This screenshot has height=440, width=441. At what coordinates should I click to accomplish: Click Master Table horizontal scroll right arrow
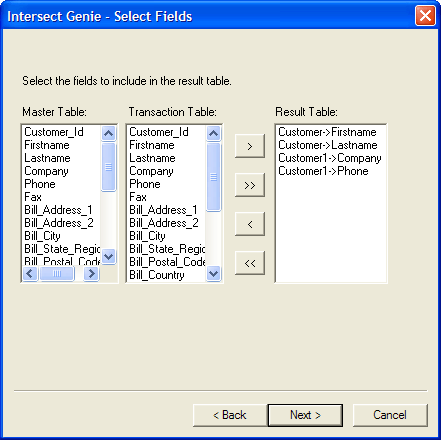pos(91,274)
